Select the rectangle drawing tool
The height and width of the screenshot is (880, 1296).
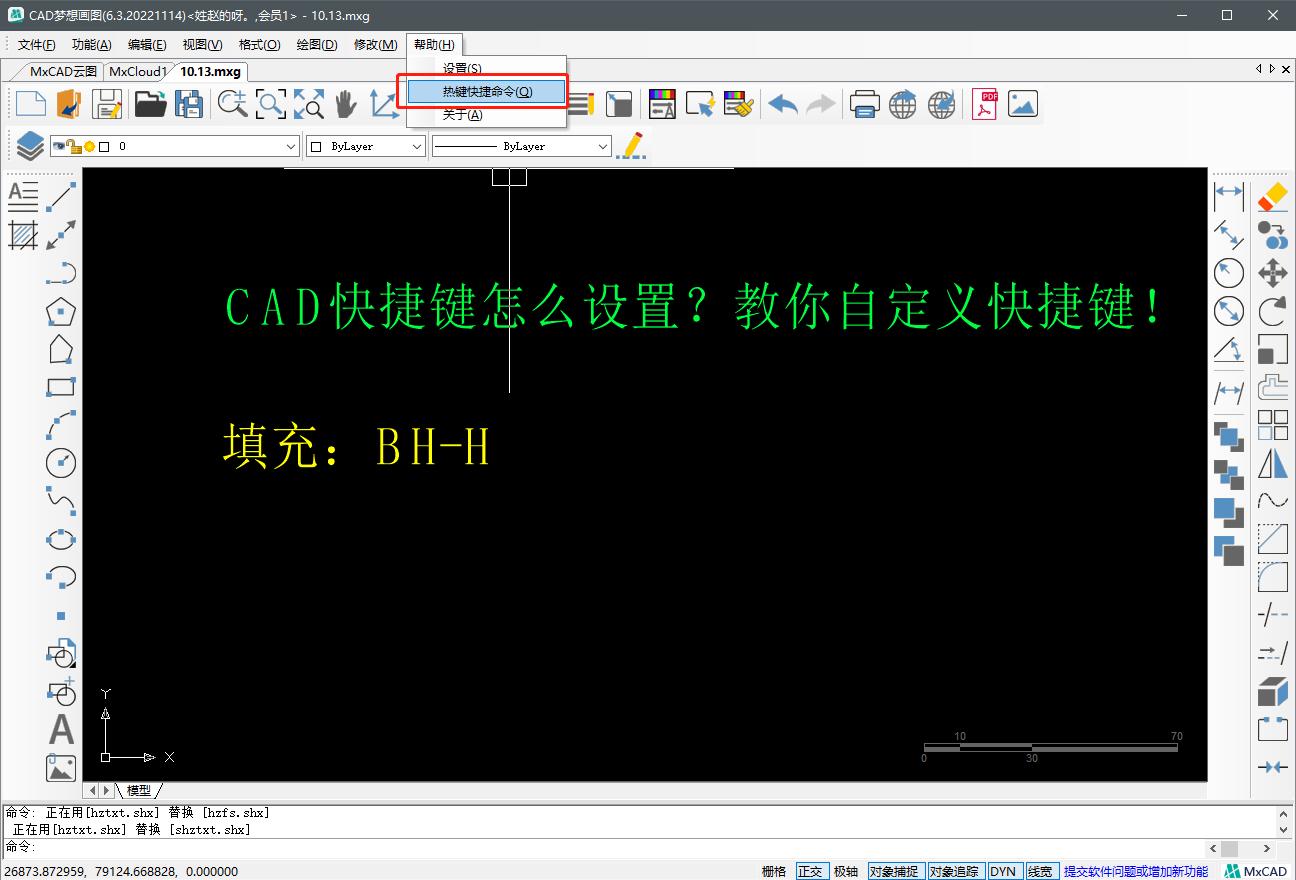61,388
